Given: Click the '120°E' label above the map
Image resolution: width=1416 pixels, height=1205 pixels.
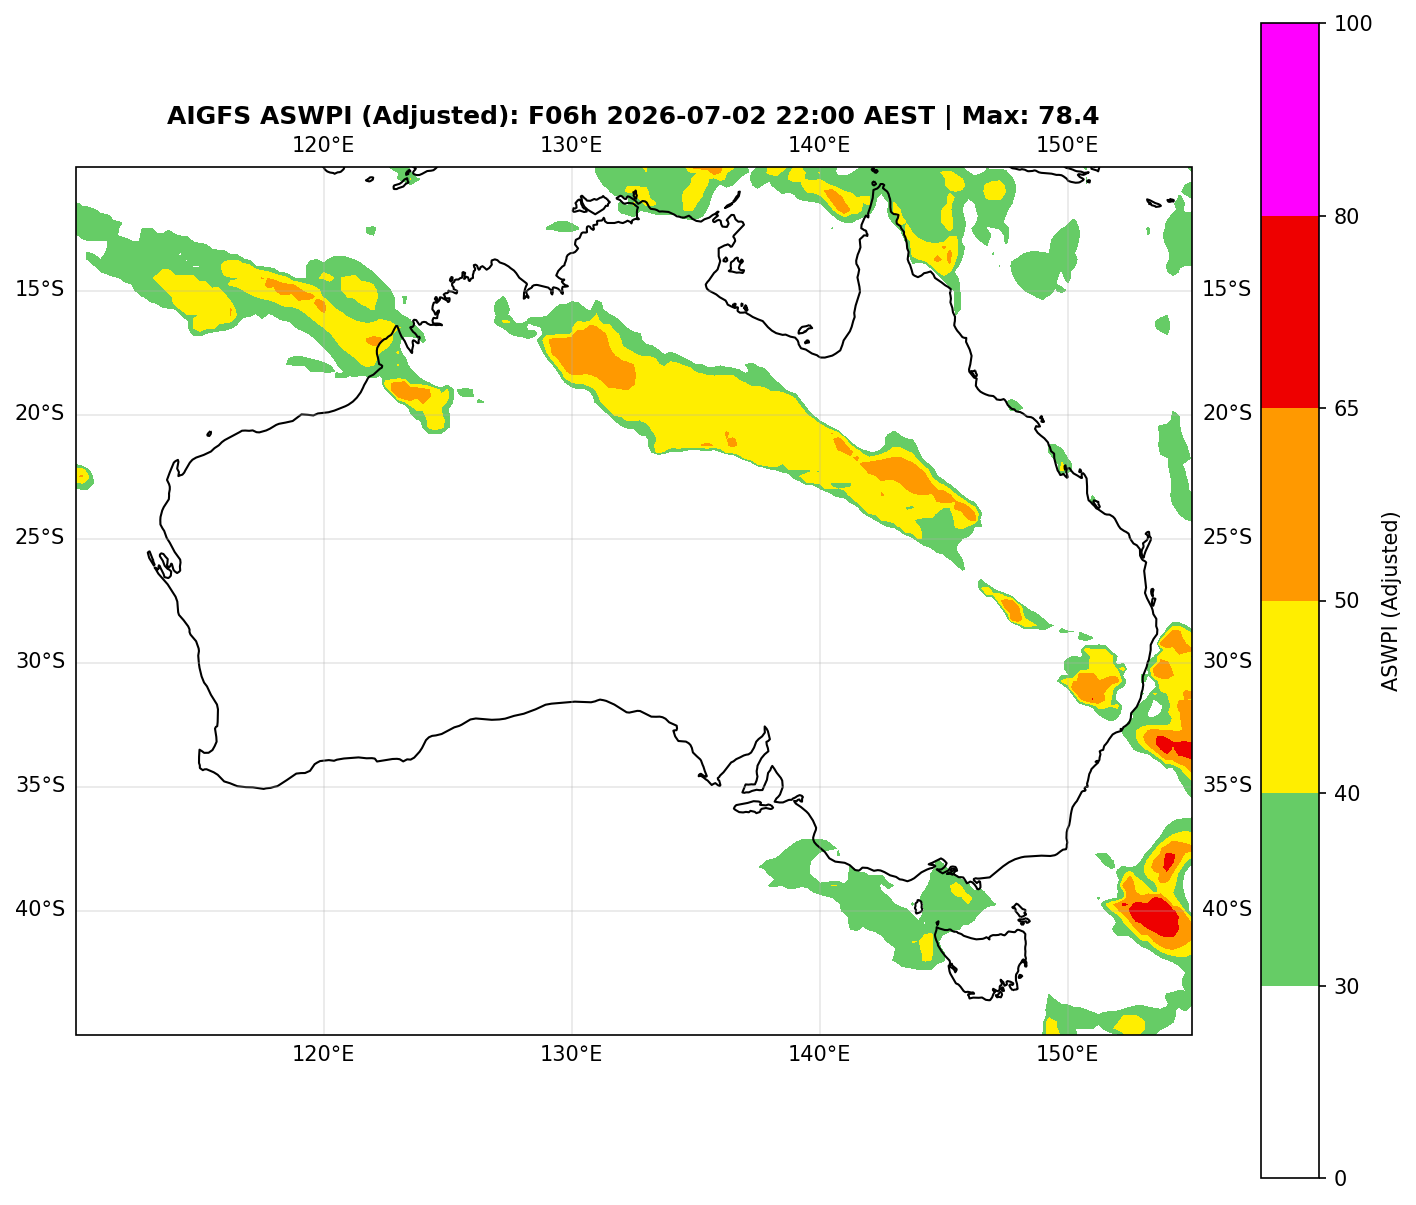Looking at the screenshot, I should pos(323,145).
